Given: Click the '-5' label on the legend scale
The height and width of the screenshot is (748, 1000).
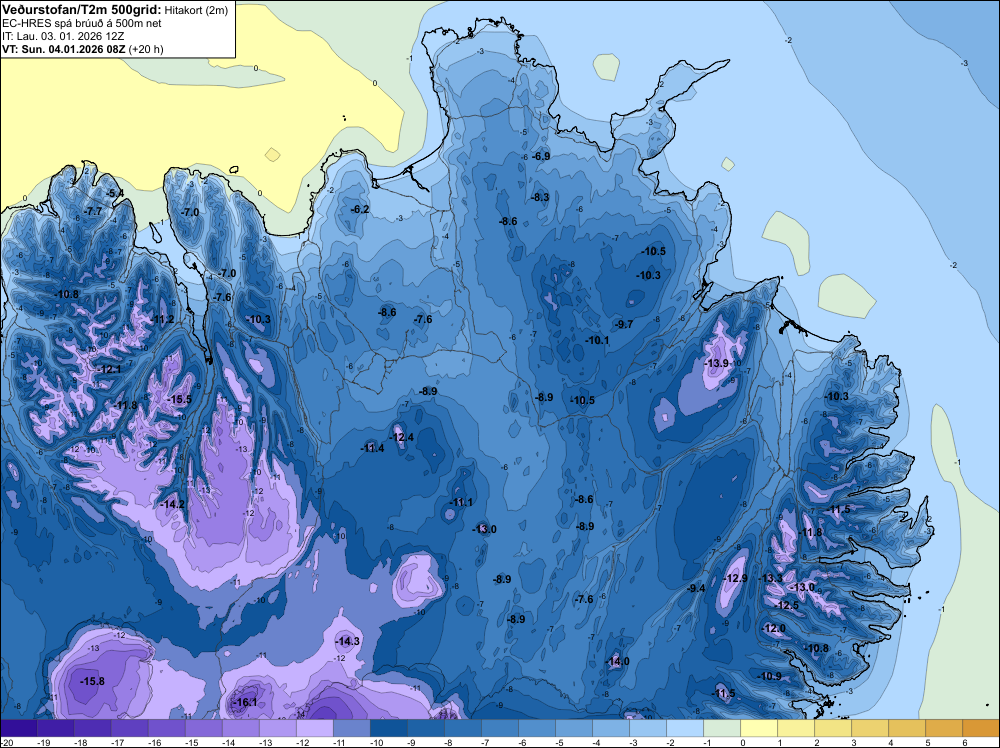Looking at the screenshot, I should coord(558,742).
